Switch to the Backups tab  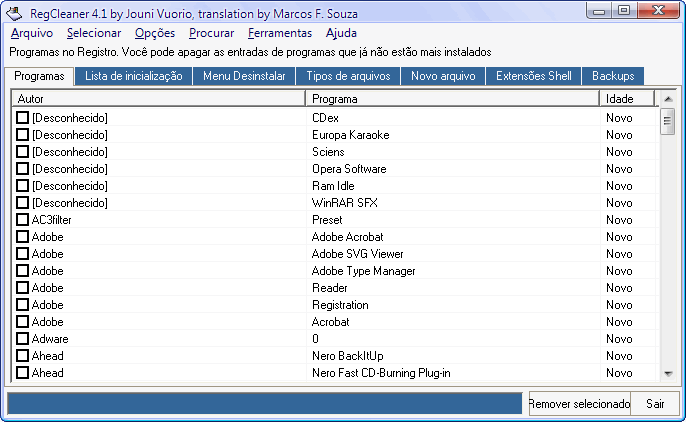(613, 76)
